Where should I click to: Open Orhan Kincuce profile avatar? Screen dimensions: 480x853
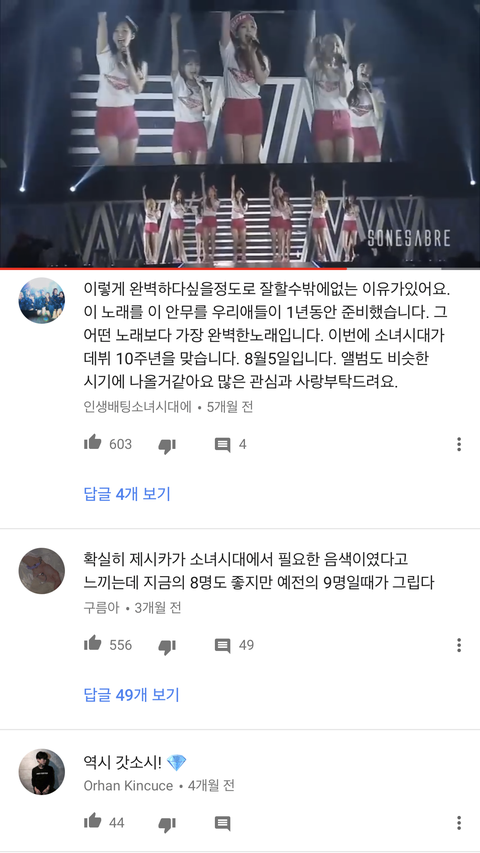click(x=42, y=771)
